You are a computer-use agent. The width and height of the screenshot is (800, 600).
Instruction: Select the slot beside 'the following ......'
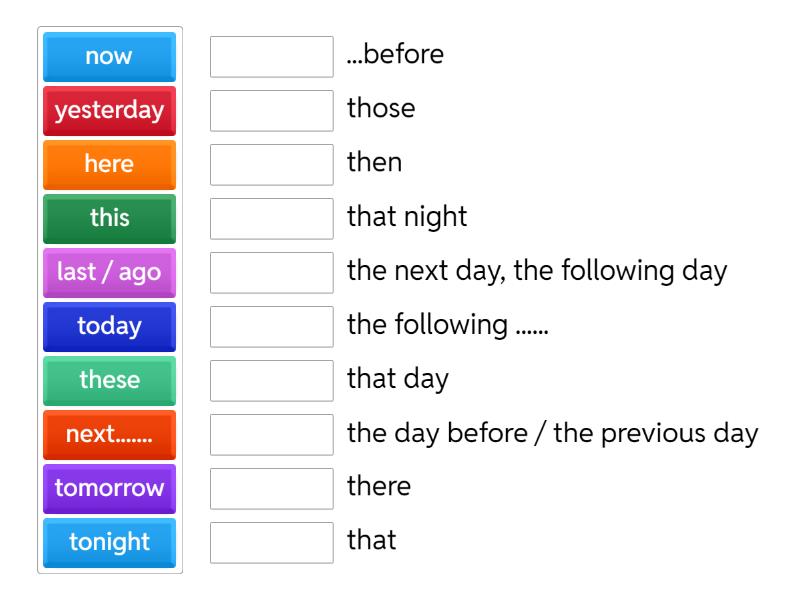click(272, 327)
